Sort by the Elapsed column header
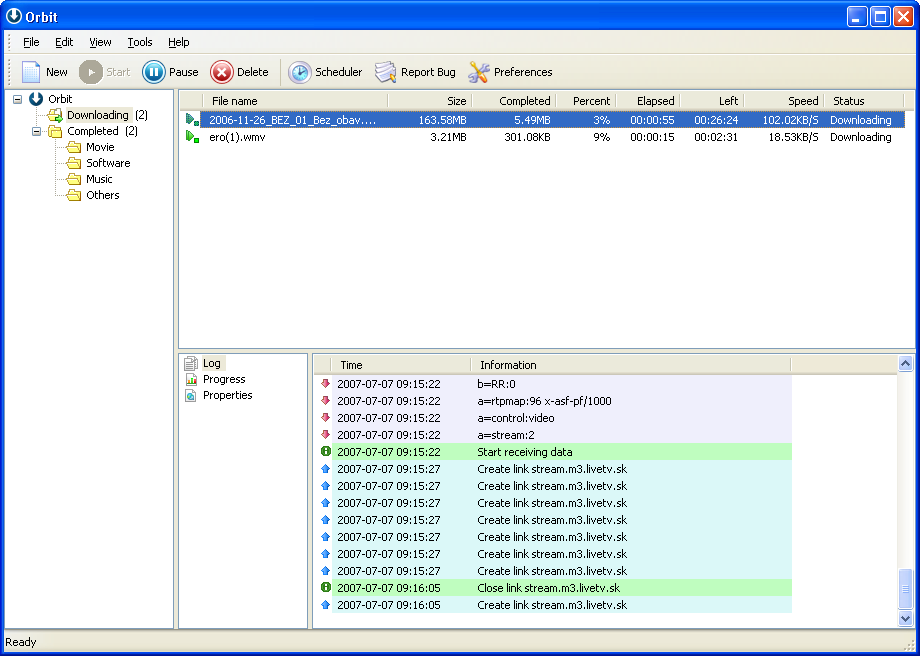 648,101
